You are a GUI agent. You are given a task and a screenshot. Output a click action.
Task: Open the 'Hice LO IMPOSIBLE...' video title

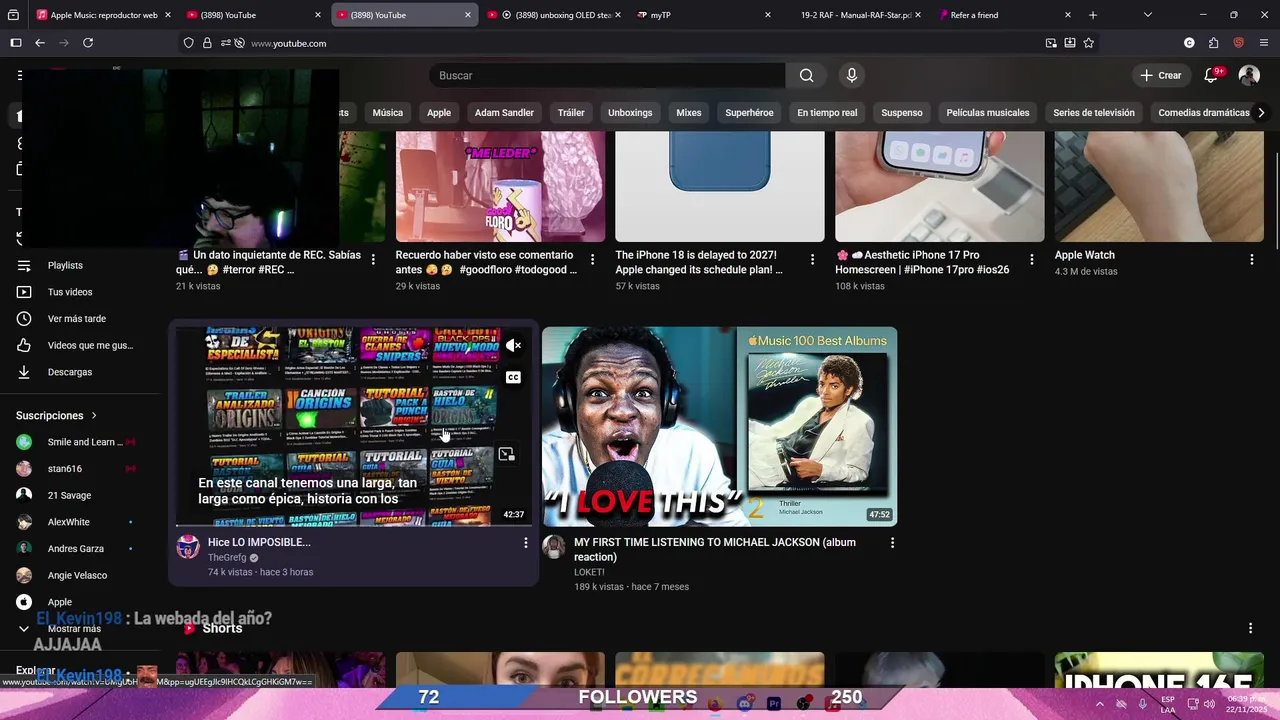pyautogui.click(x=259, y=542)
